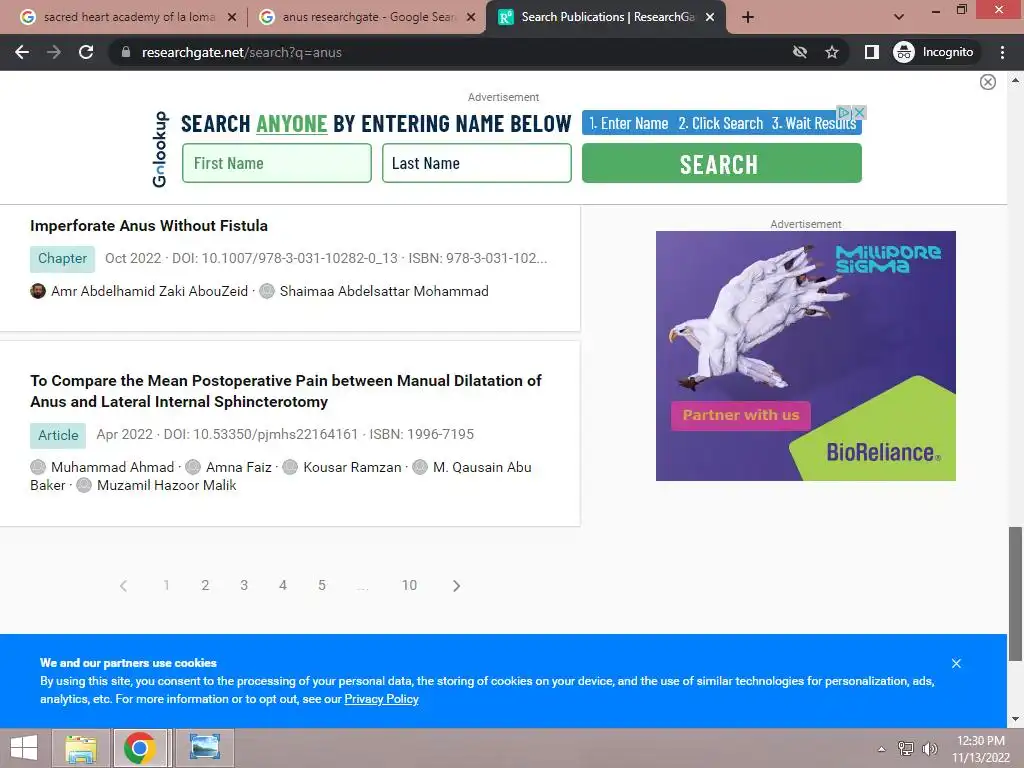Viewport: 1024px width, 768px height.
Task: Jump to results page 10
Action: coord(409,586)
